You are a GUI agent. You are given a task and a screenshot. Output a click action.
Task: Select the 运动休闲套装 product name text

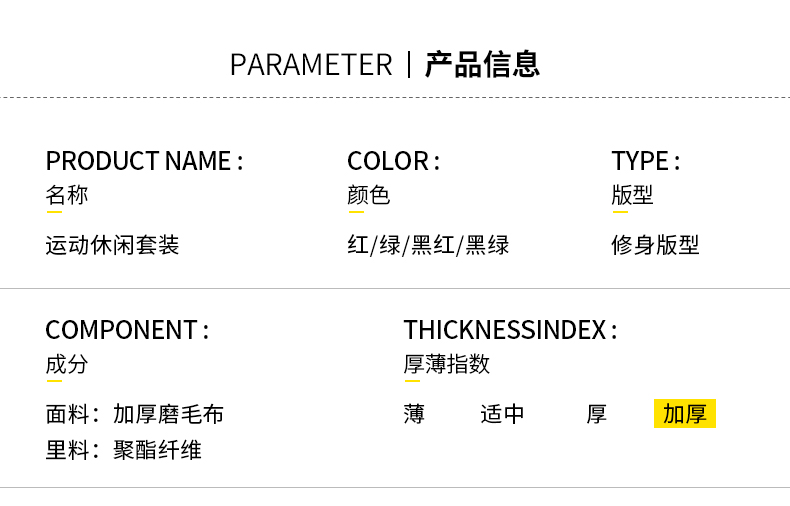pos(112,245)
